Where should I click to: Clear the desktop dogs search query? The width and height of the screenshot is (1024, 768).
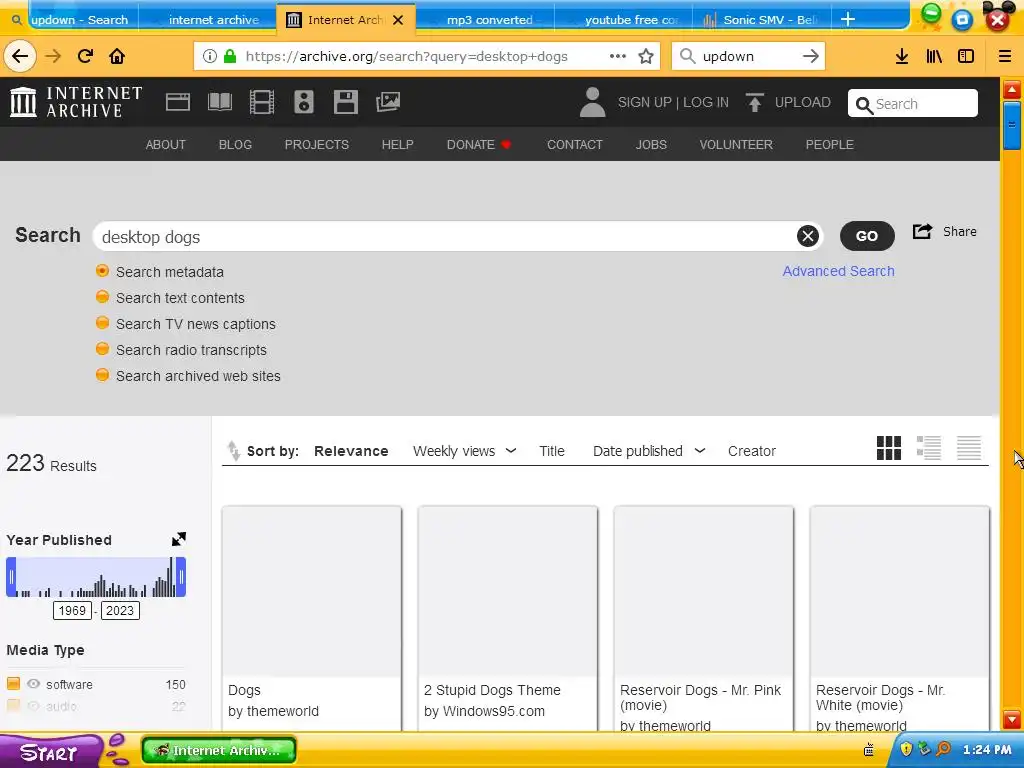click(808, 236)
